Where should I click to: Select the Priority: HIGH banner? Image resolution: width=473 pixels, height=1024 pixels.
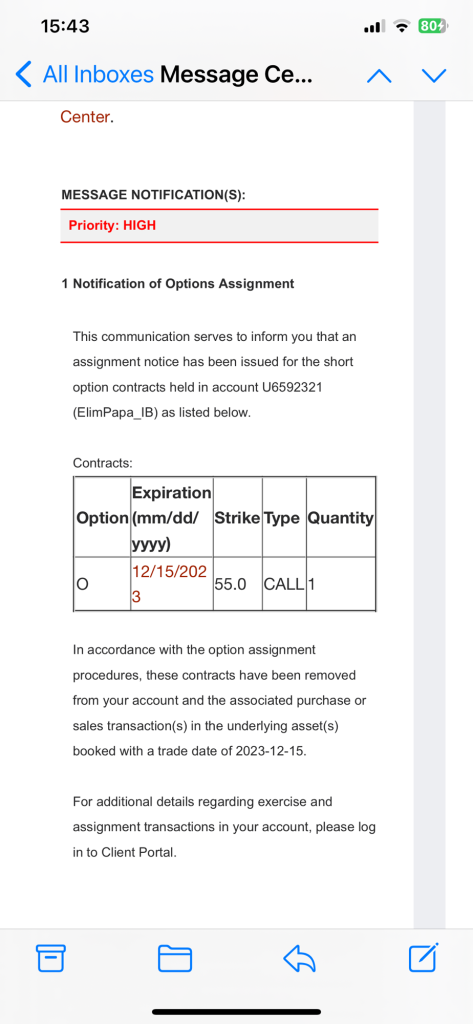pyautogui.click(x=219, y=226)
